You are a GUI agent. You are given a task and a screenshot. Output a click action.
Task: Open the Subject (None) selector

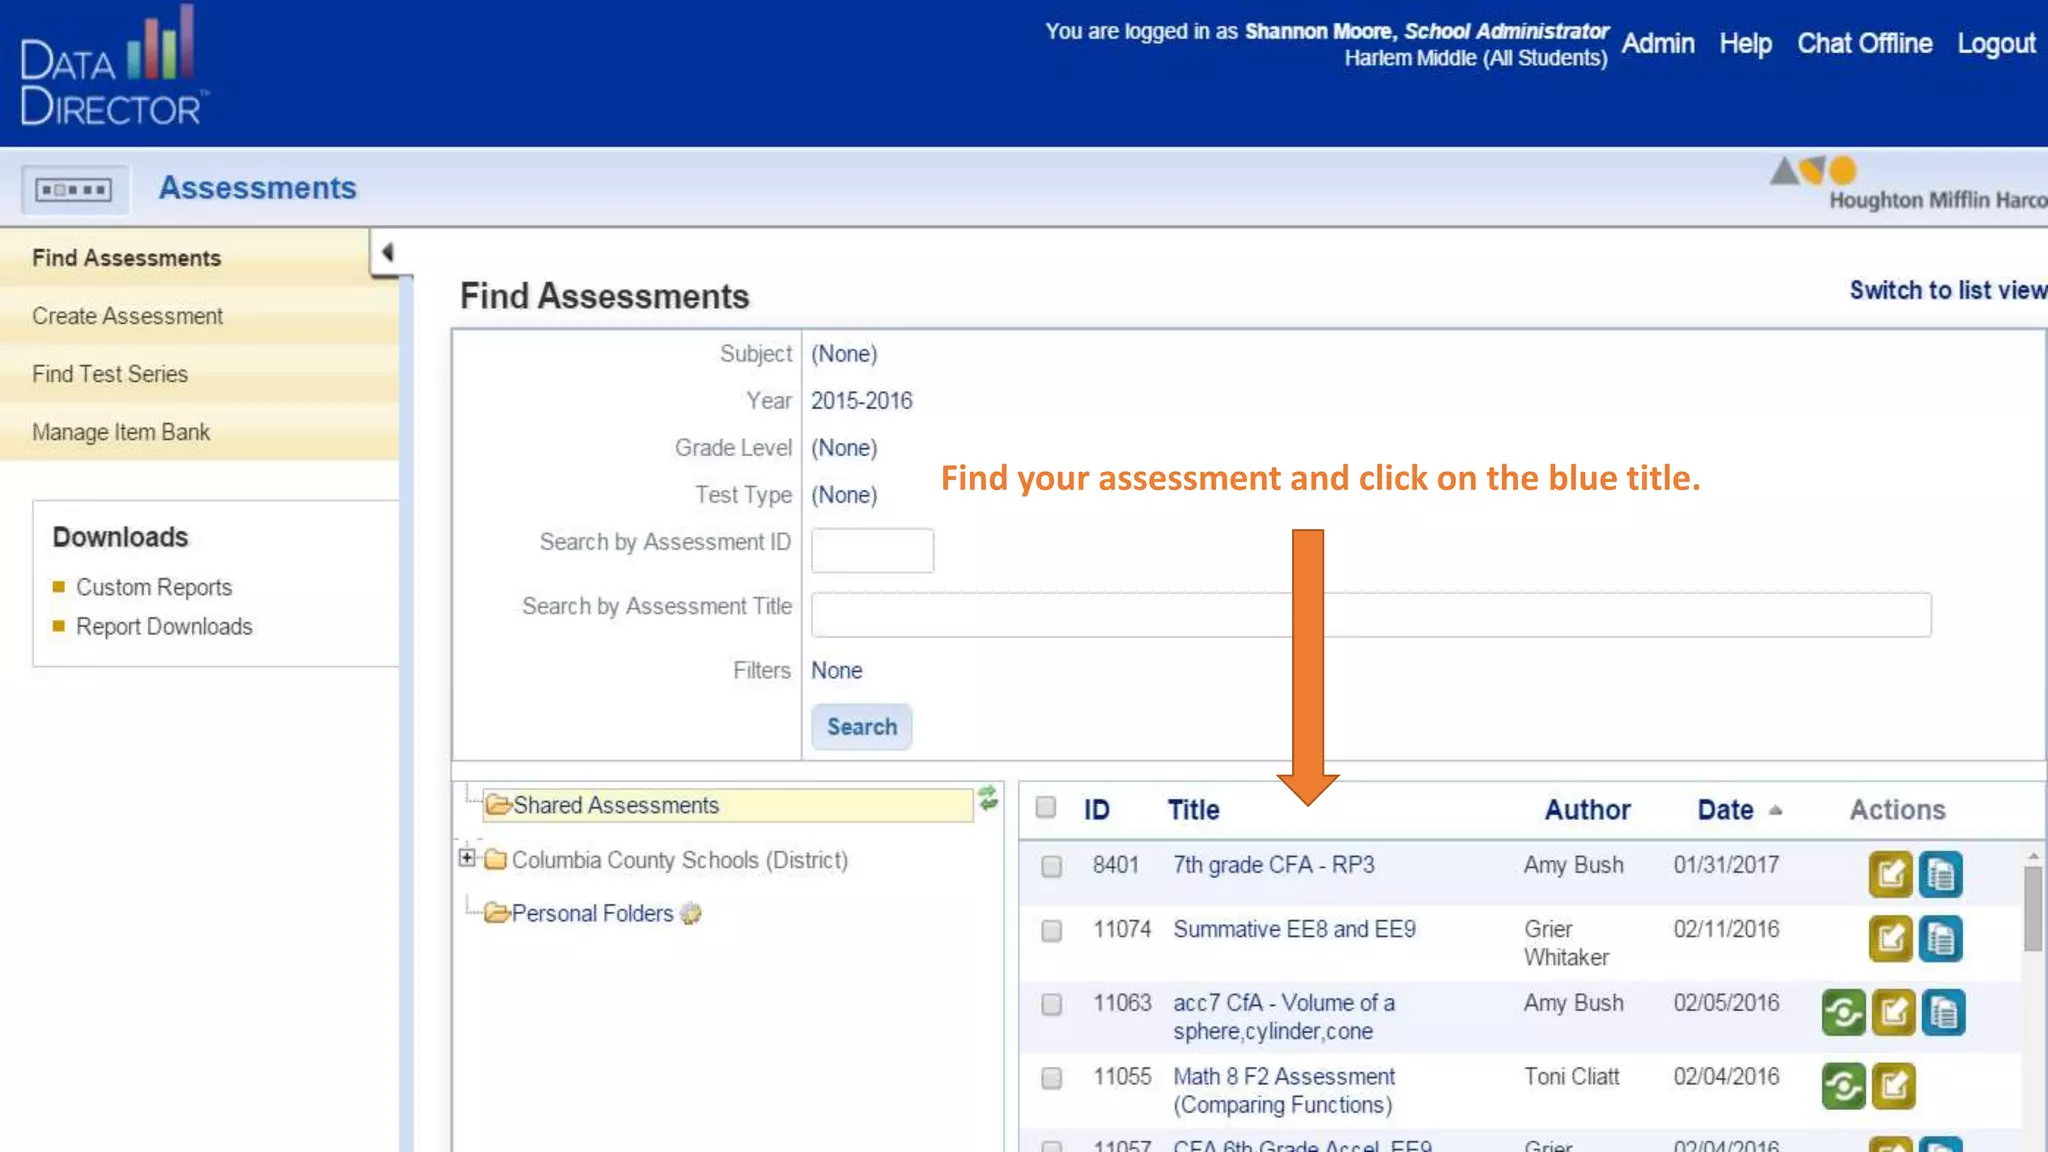[844, 354]
